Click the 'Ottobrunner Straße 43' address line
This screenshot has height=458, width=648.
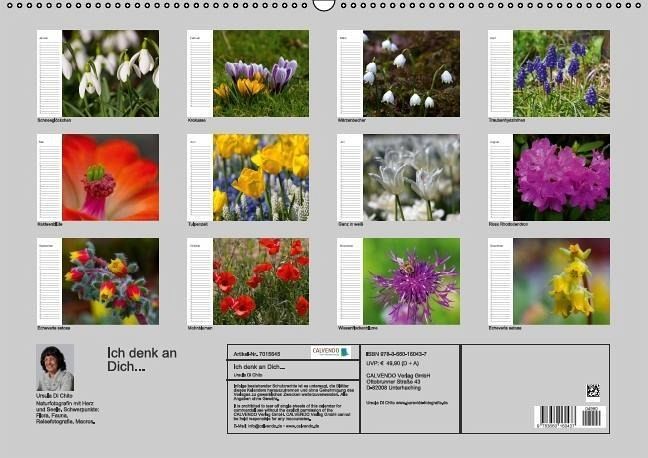click(393, 382)
